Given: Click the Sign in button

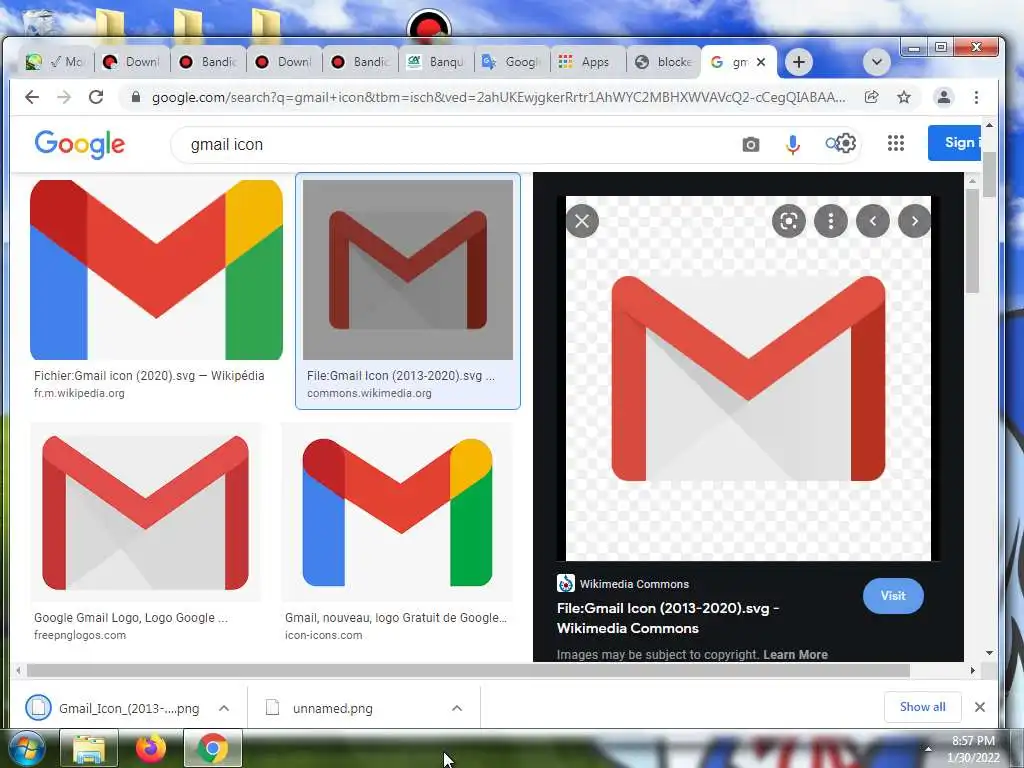Looking at the screenshot, I should [x=954, y=142].
